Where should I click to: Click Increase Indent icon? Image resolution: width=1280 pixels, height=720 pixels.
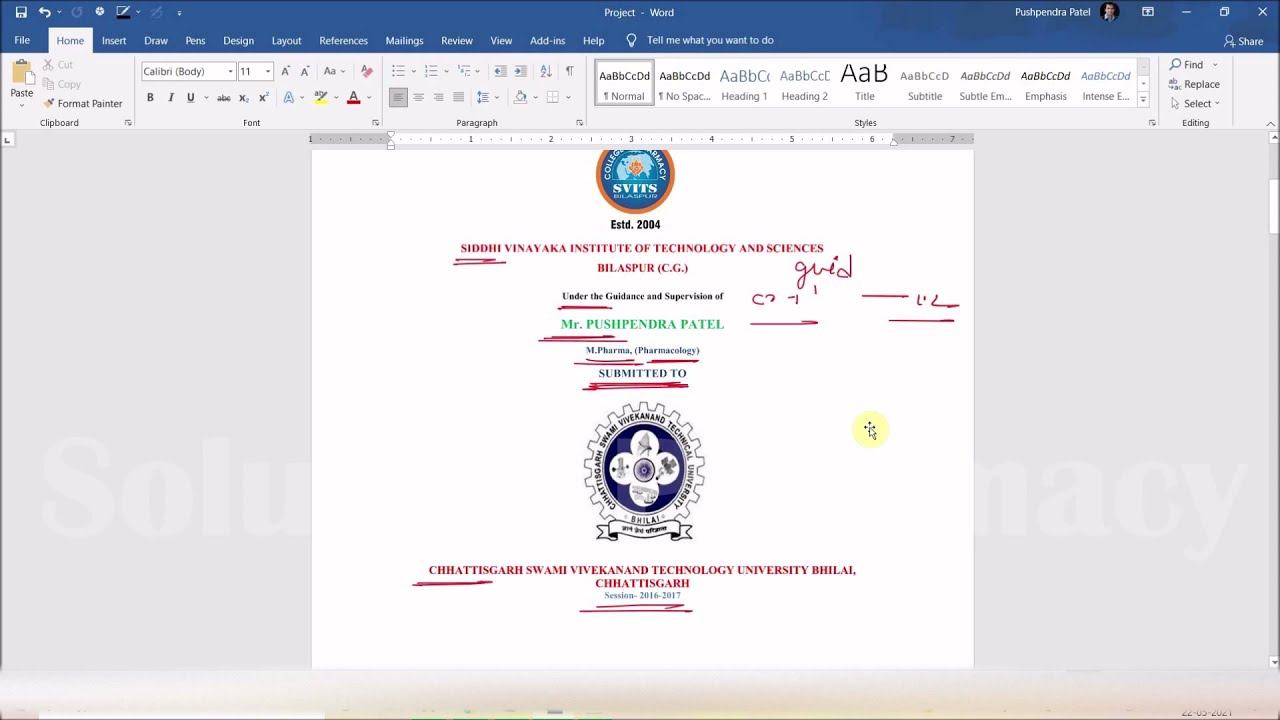coord(520,71)
